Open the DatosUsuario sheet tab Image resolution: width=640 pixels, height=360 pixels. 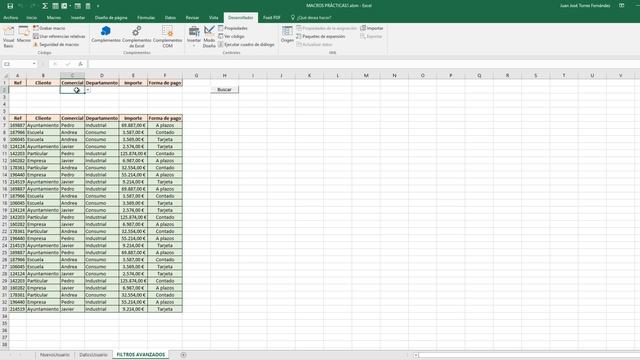point(93,355)
